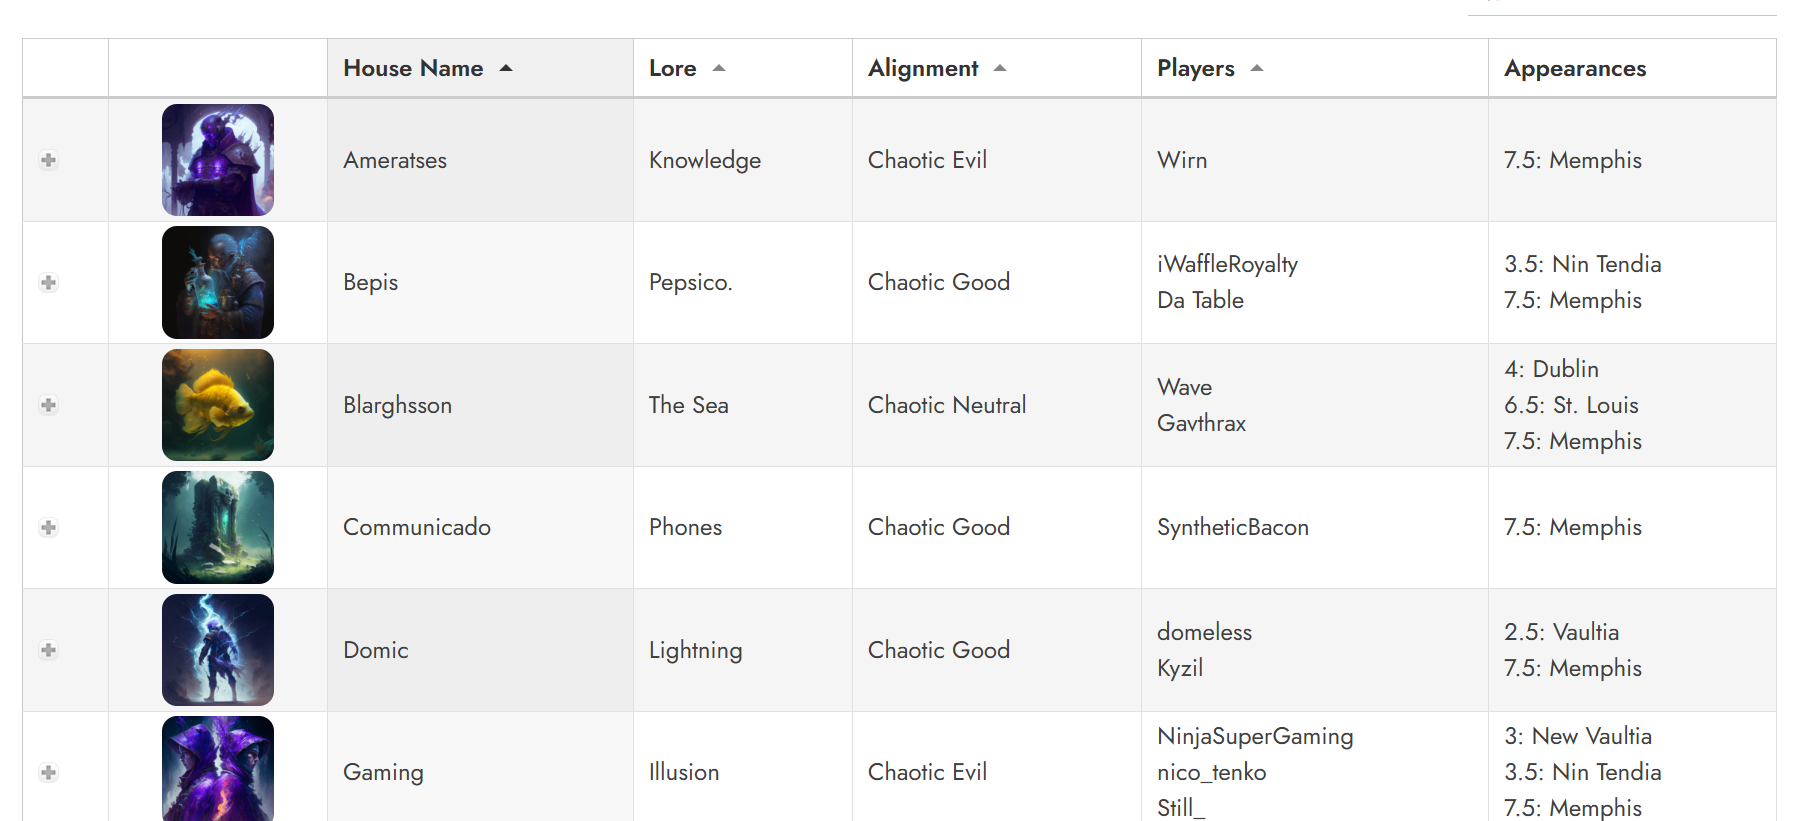The height and width of the screenshot is (821, 1798).
Task: Open the Bepis potion holder image
Action: pyautogui.click(x=218, y=283)
